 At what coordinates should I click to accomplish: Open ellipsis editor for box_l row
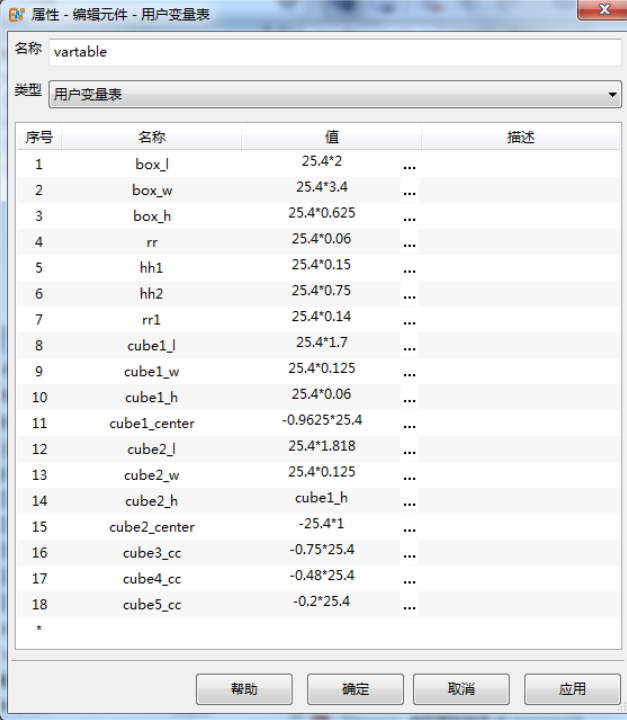point(409,164)
